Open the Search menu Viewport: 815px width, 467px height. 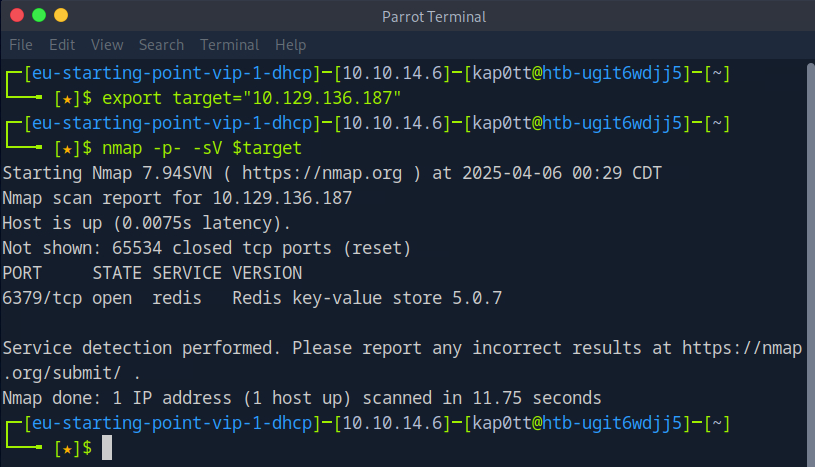click(x=161, y=45)
